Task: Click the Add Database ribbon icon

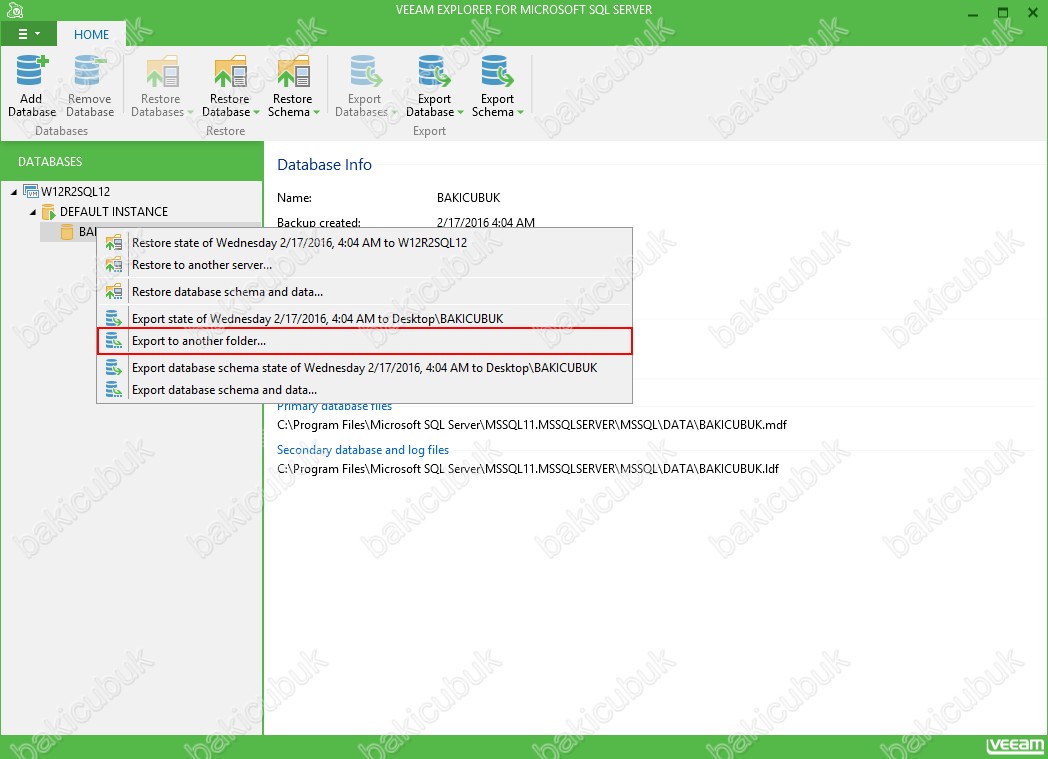Action: [32, 71]
